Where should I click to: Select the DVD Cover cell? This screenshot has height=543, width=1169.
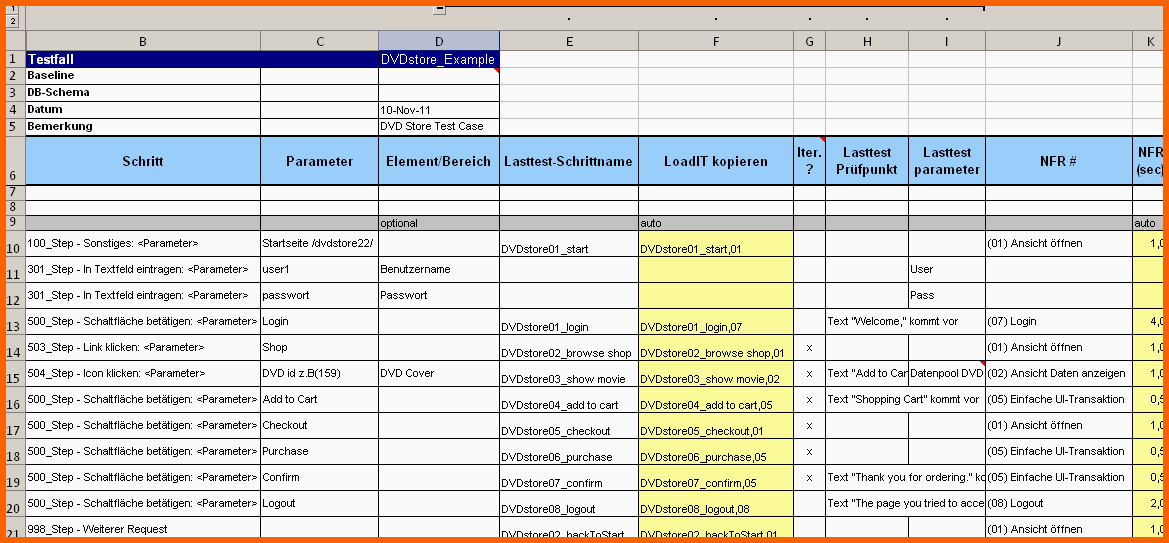(439, 374)
